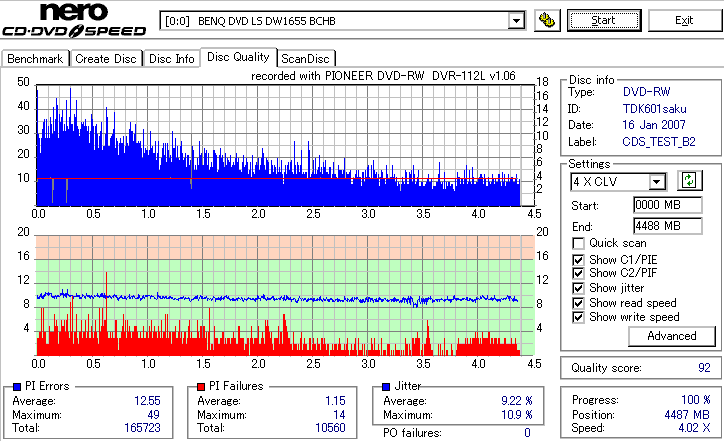Click PI Failures average 1.15
Screen dimensions: 724x441
click(x=335, y=401)
